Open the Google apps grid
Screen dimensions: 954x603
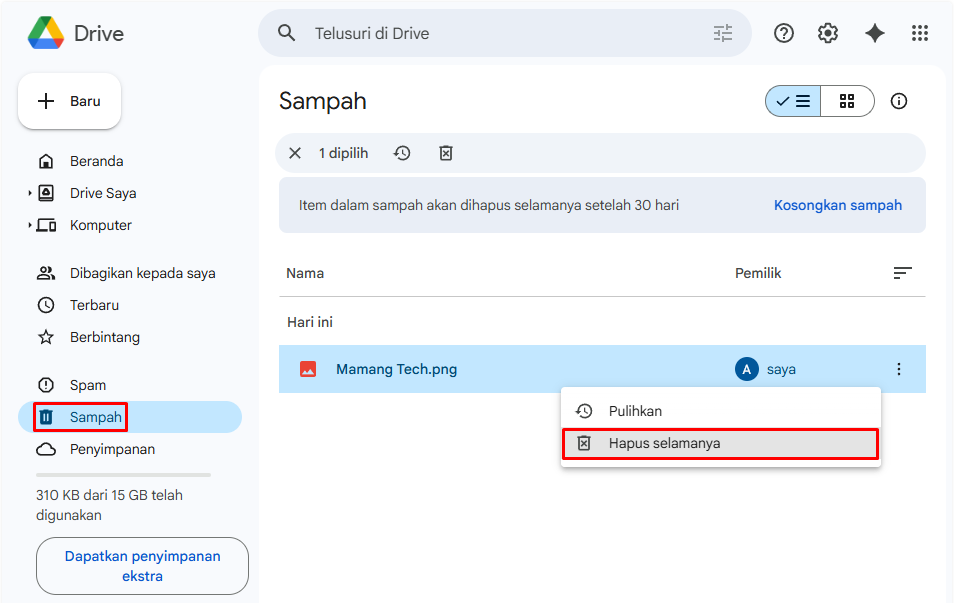(919, 33)
